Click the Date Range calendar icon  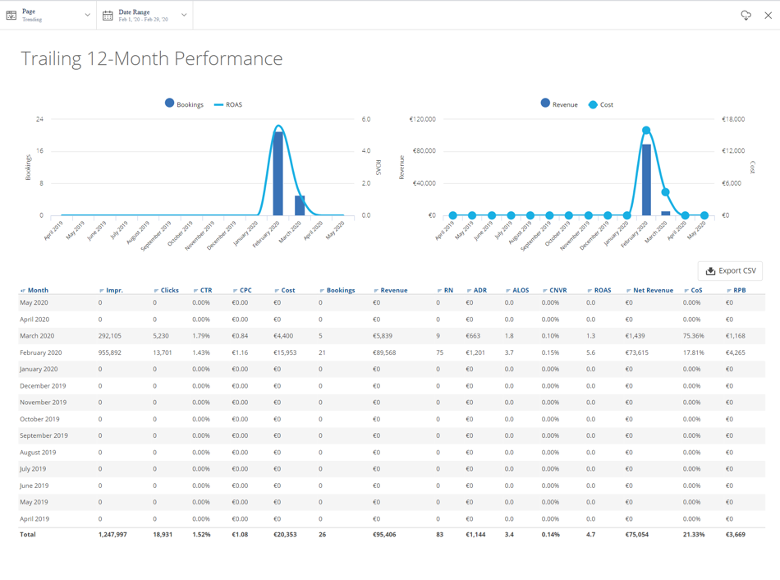107,15
